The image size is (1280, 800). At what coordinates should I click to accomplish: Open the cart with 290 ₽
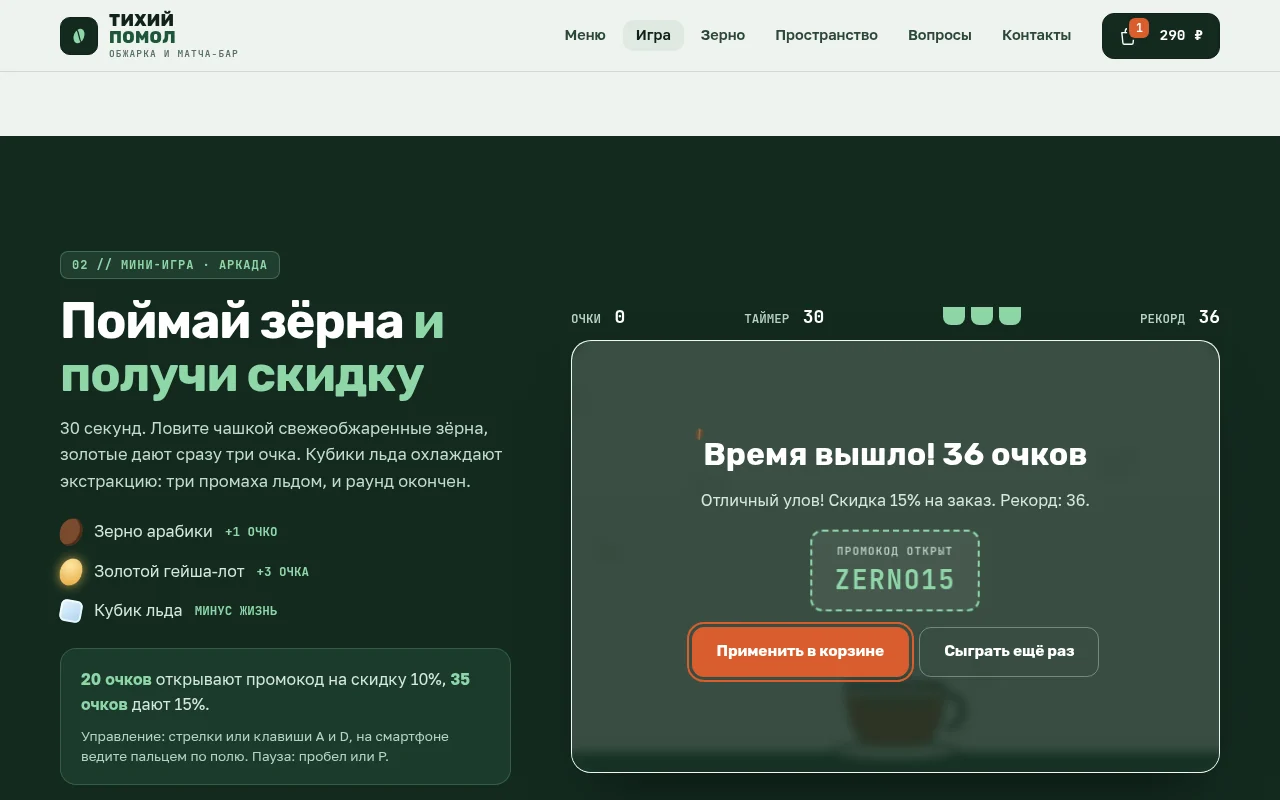point(1160,36)
